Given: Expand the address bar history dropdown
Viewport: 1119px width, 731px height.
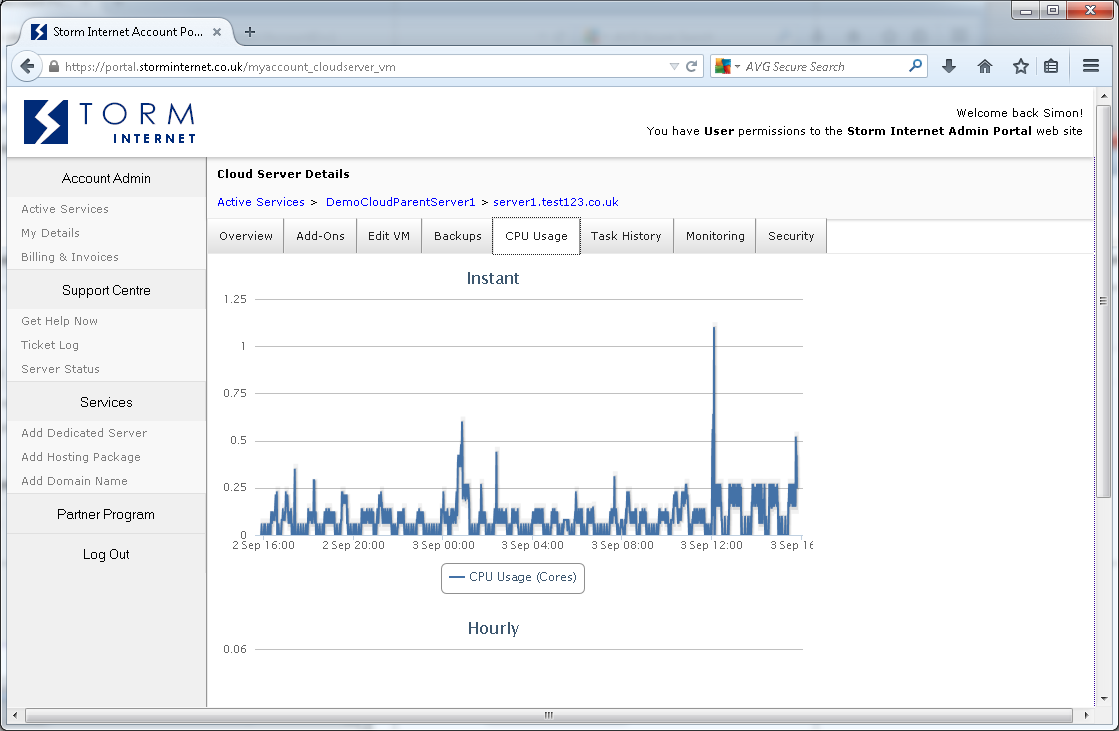Looking at the screenshot, I should 673,65.
